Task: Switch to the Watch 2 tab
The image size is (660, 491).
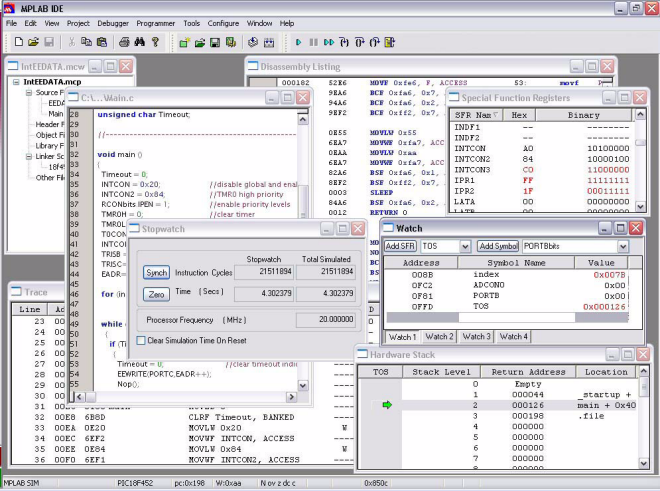Action: [439, 336]
